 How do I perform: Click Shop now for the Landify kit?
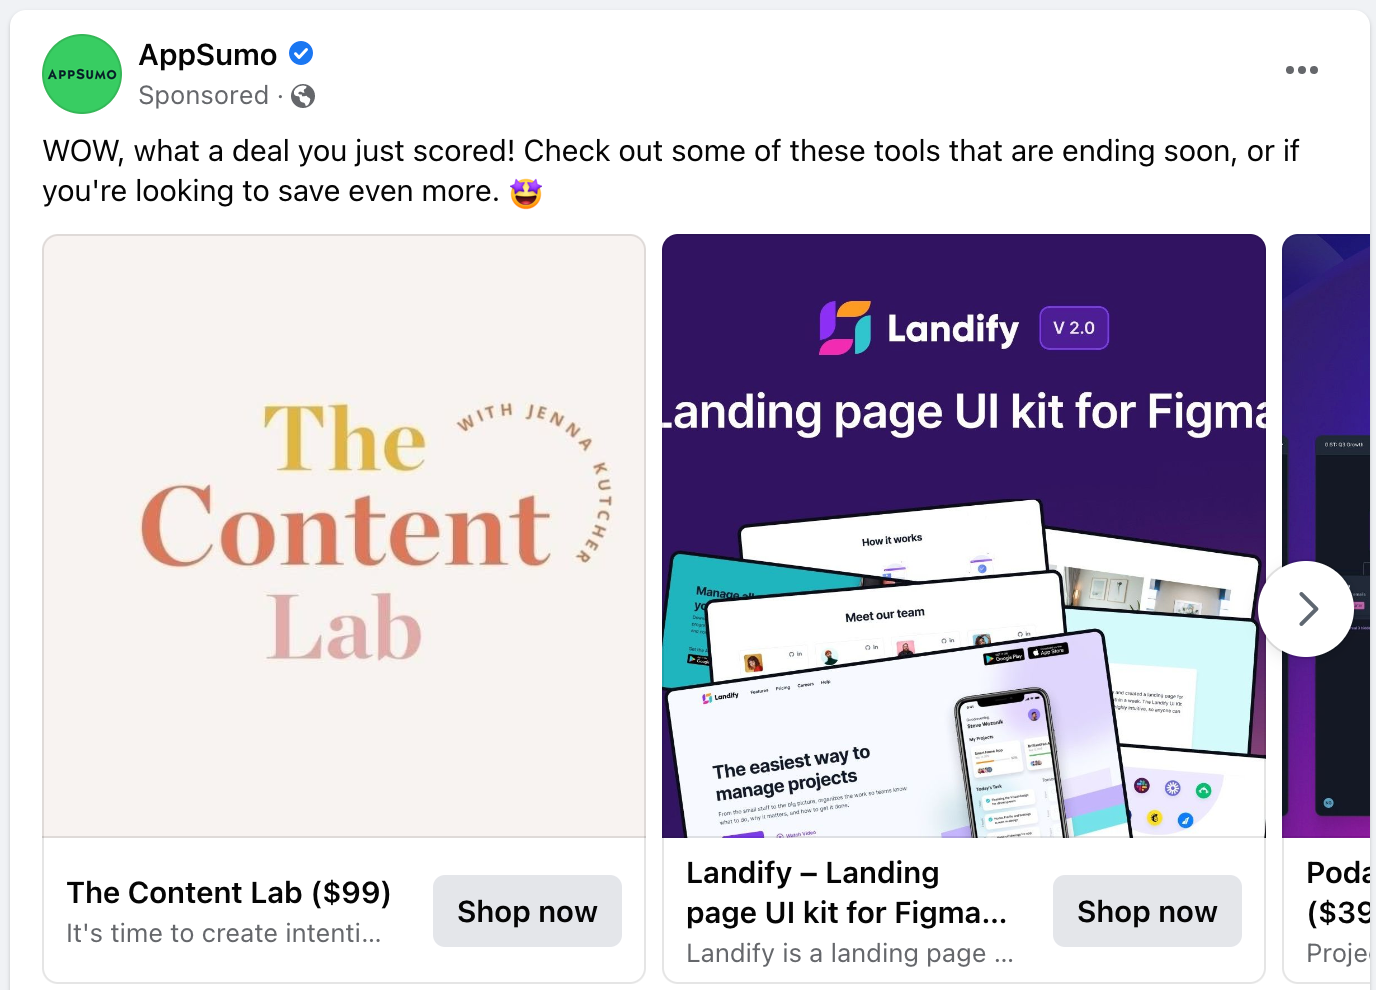[1147, 911]
